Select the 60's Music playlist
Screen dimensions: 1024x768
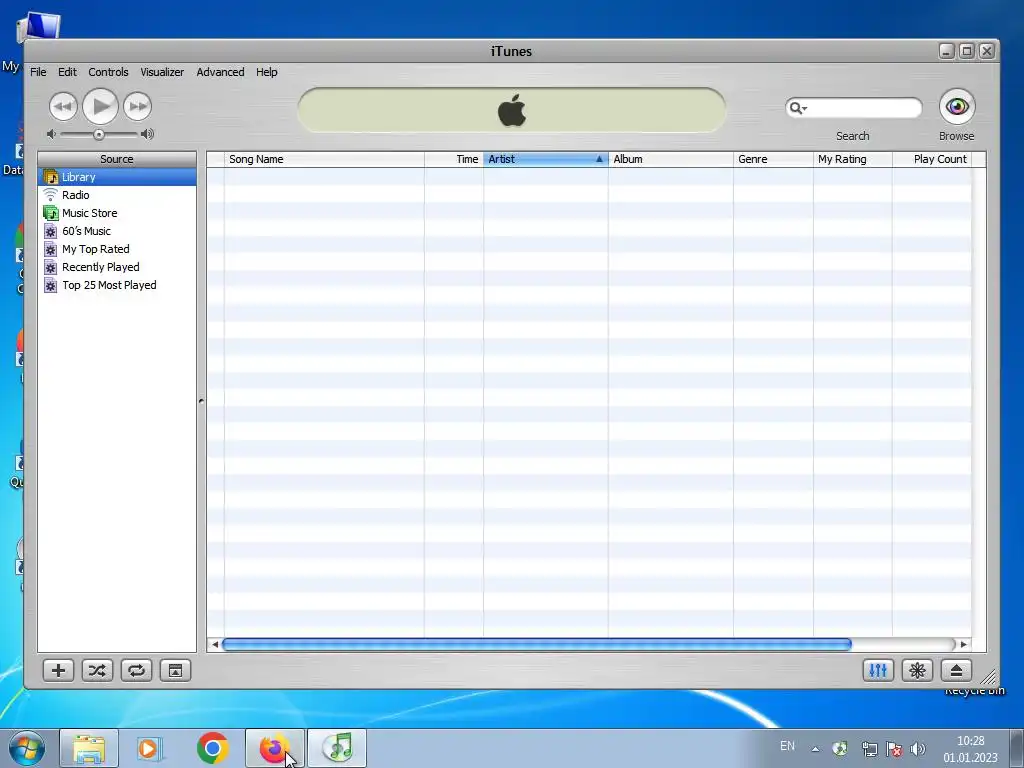coord(117,231)
